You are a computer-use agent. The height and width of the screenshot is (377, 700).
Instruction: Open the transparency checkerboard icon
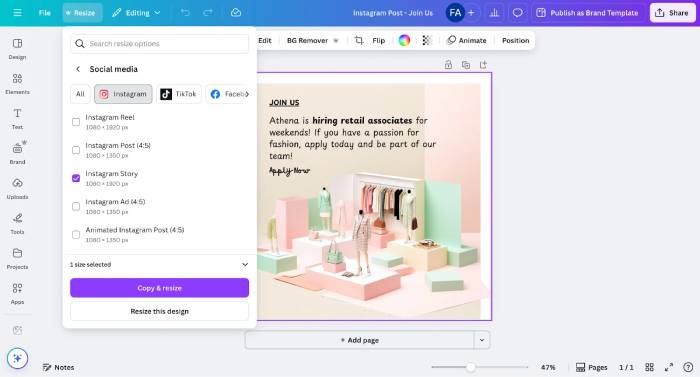(x=427, y=40)
